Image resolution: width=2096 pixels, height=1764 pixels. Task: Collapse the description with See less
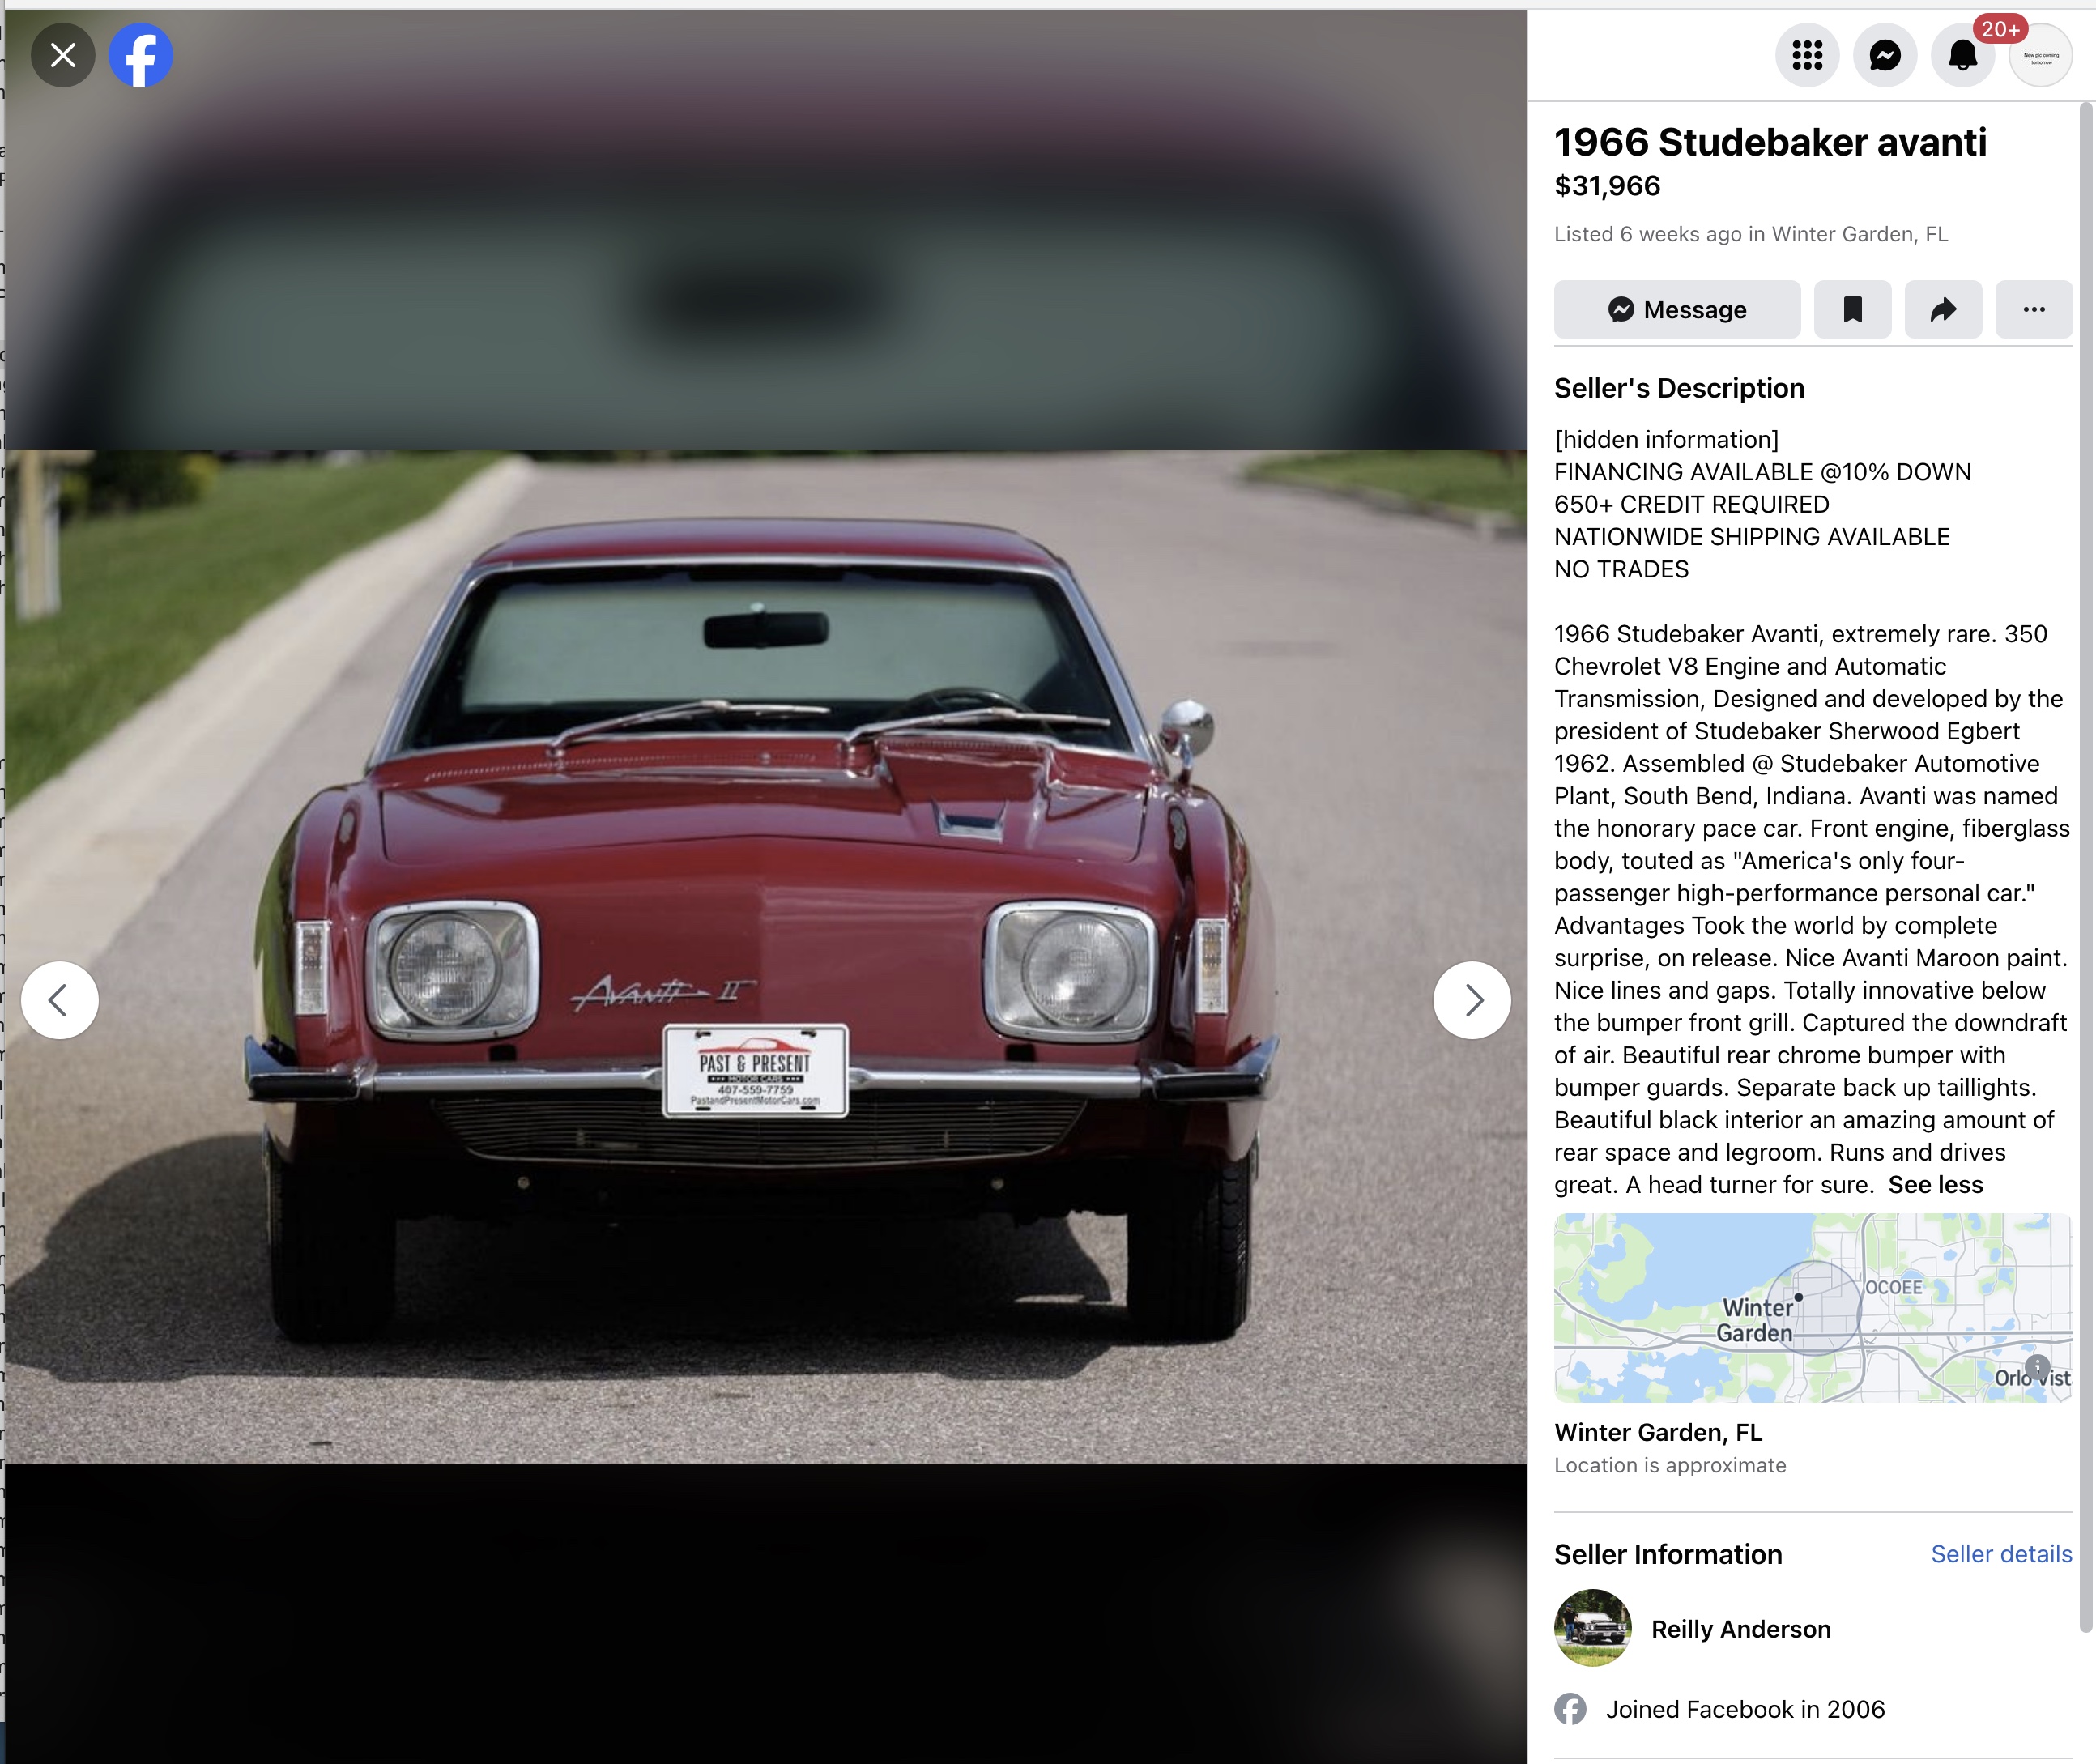(1935, 1184)
